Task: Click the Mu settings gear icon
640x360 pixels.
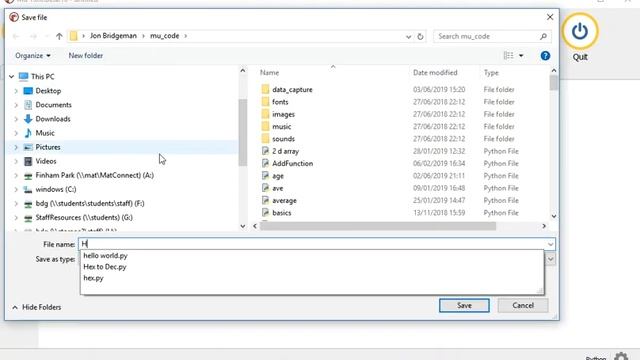Action: [621, 356]
